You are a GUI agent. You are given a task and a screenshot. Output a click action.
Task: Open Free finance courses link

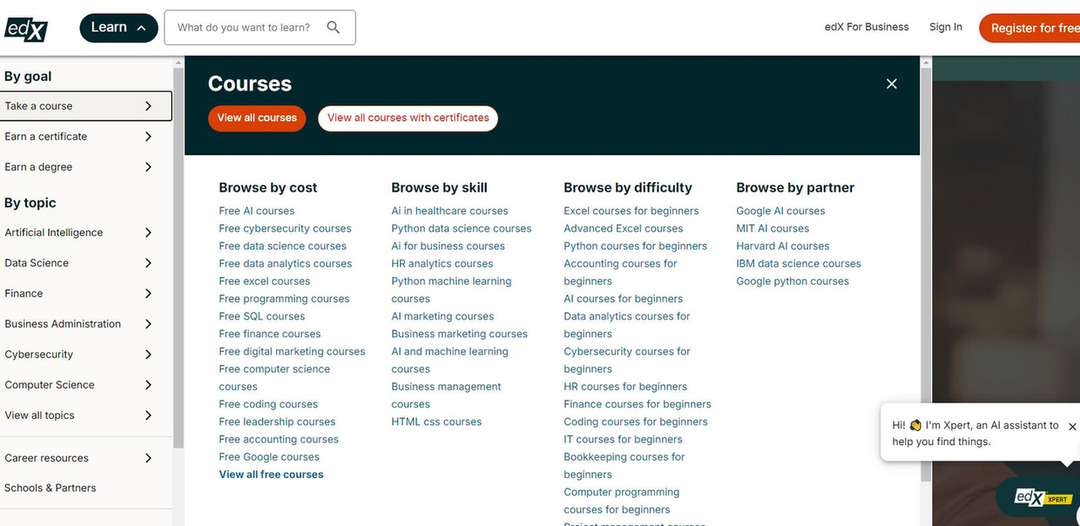tap(269, 334)
